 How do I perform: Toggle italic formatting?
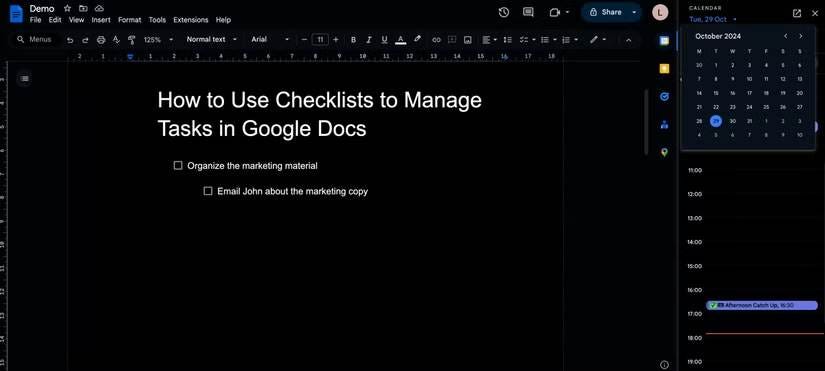coord(369,39)
